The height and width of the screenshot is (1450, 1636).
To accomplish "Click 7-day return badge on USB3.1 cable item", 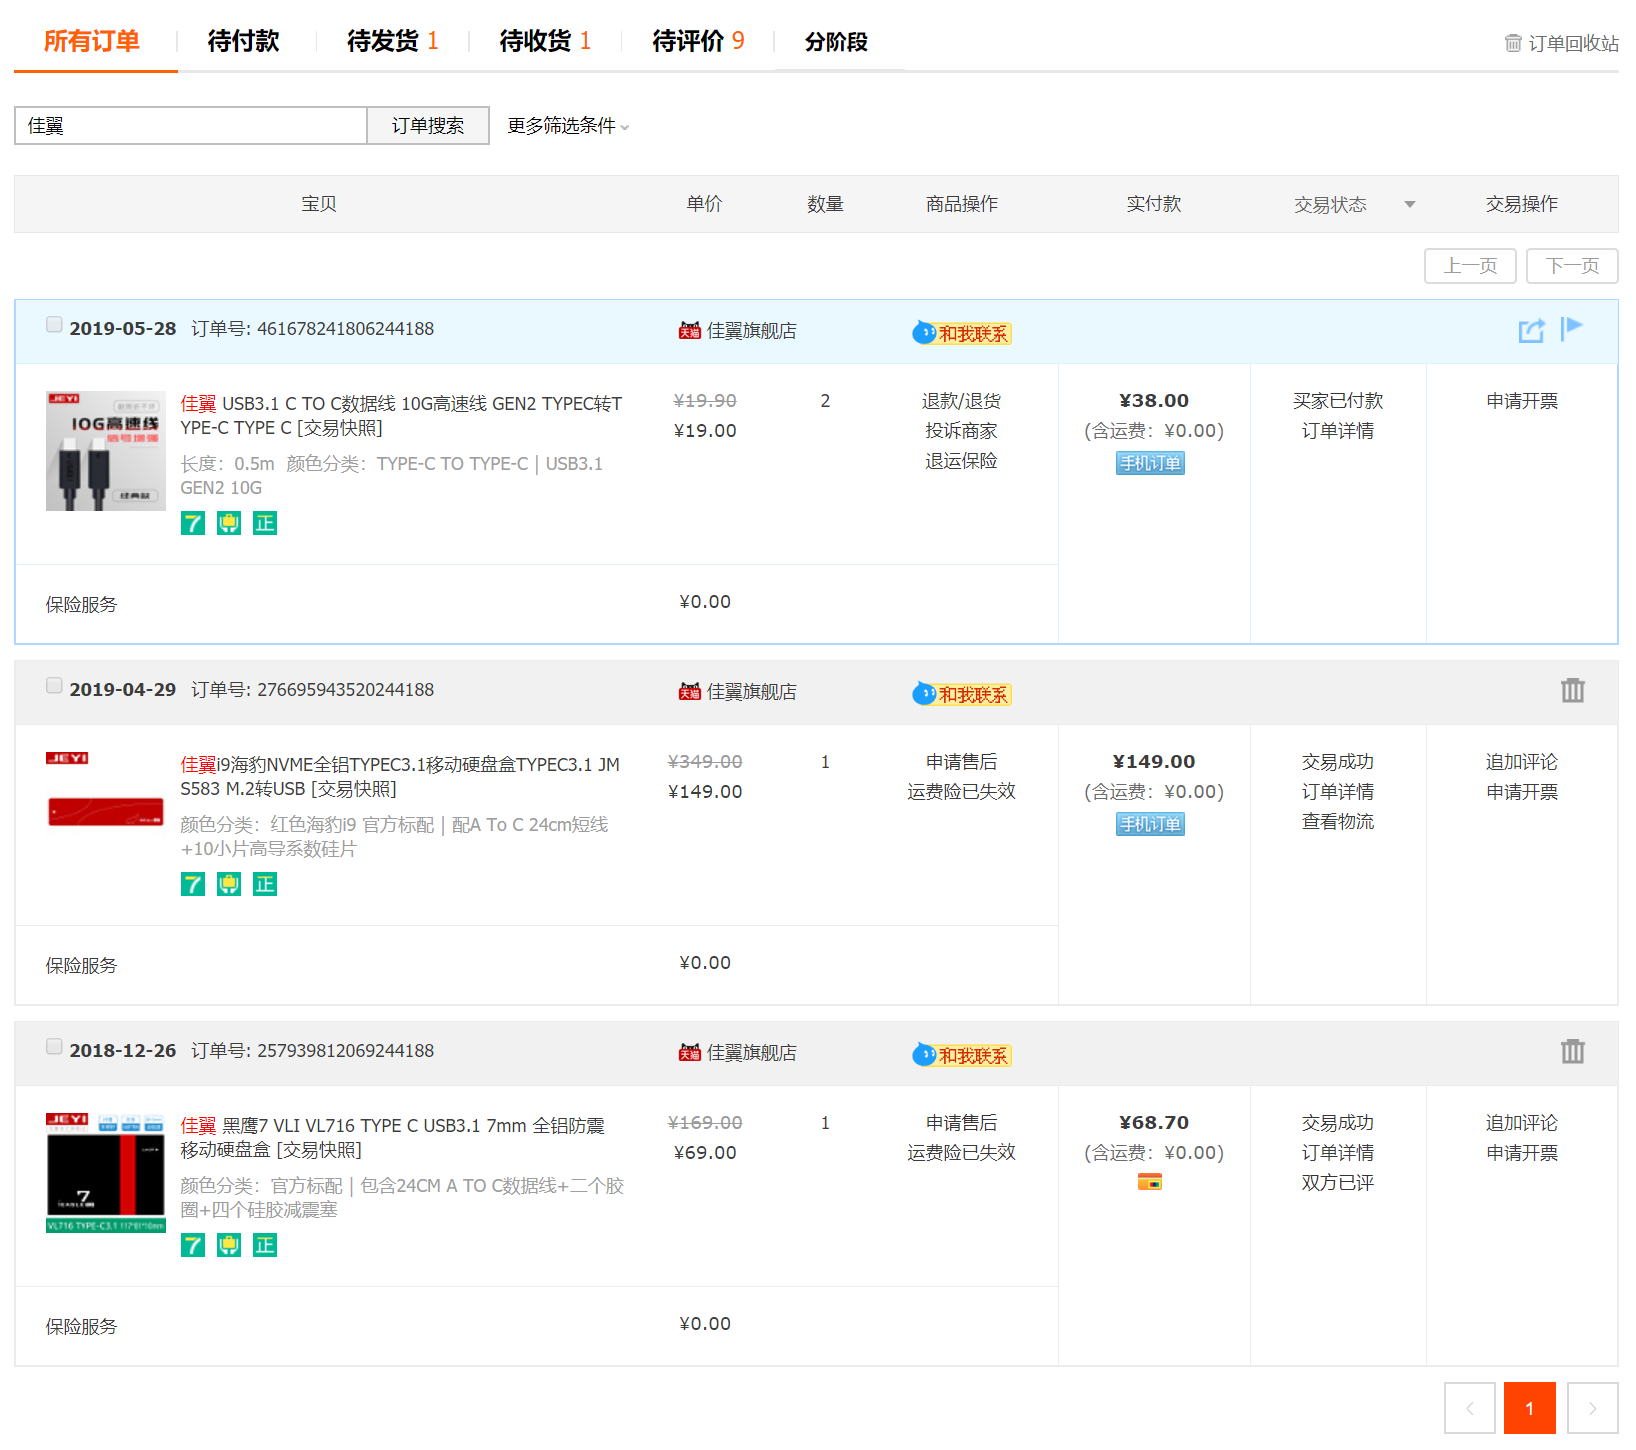I will pyautogui.click(x=193, y=523).
